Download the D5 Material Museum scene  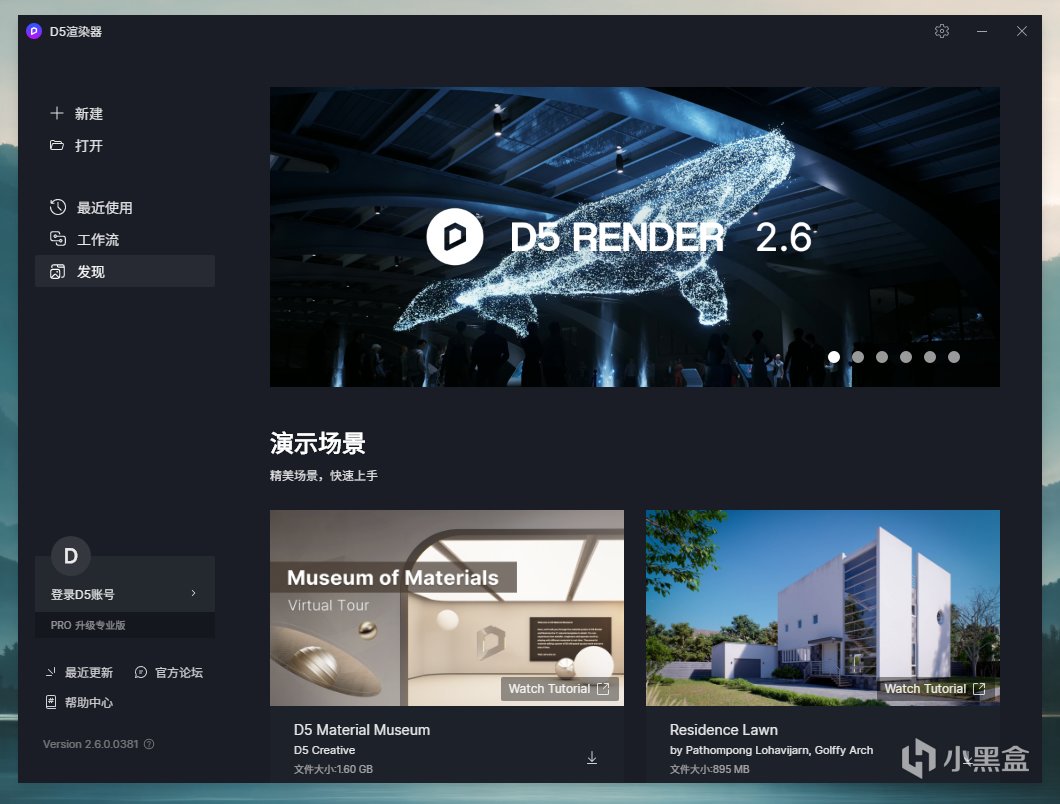pos(592,758)
